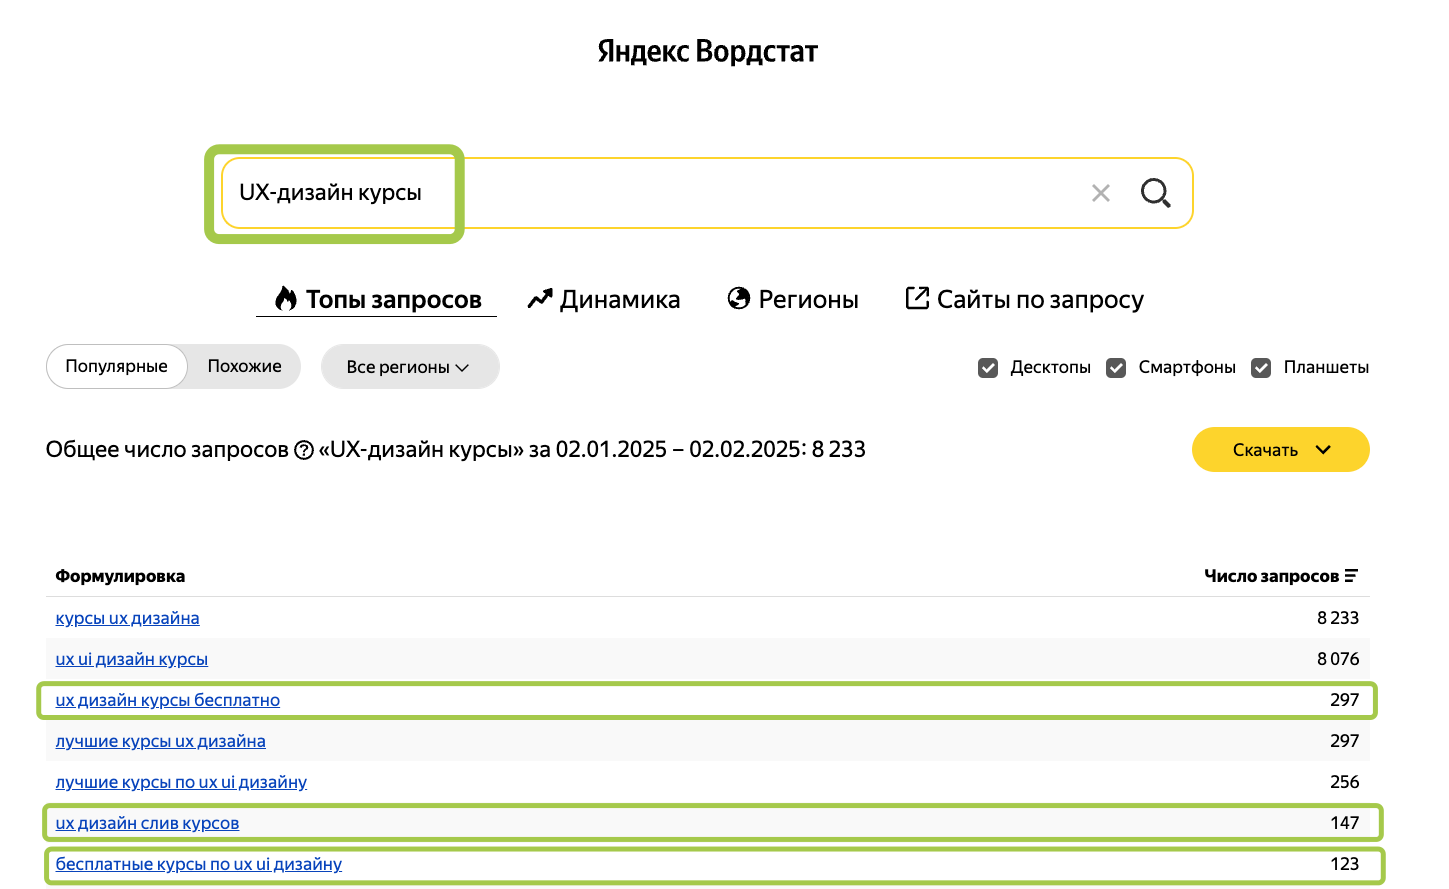Screen dimensions: 1449x889
Task: Clear the search field with X icon
Action: 1100,193
